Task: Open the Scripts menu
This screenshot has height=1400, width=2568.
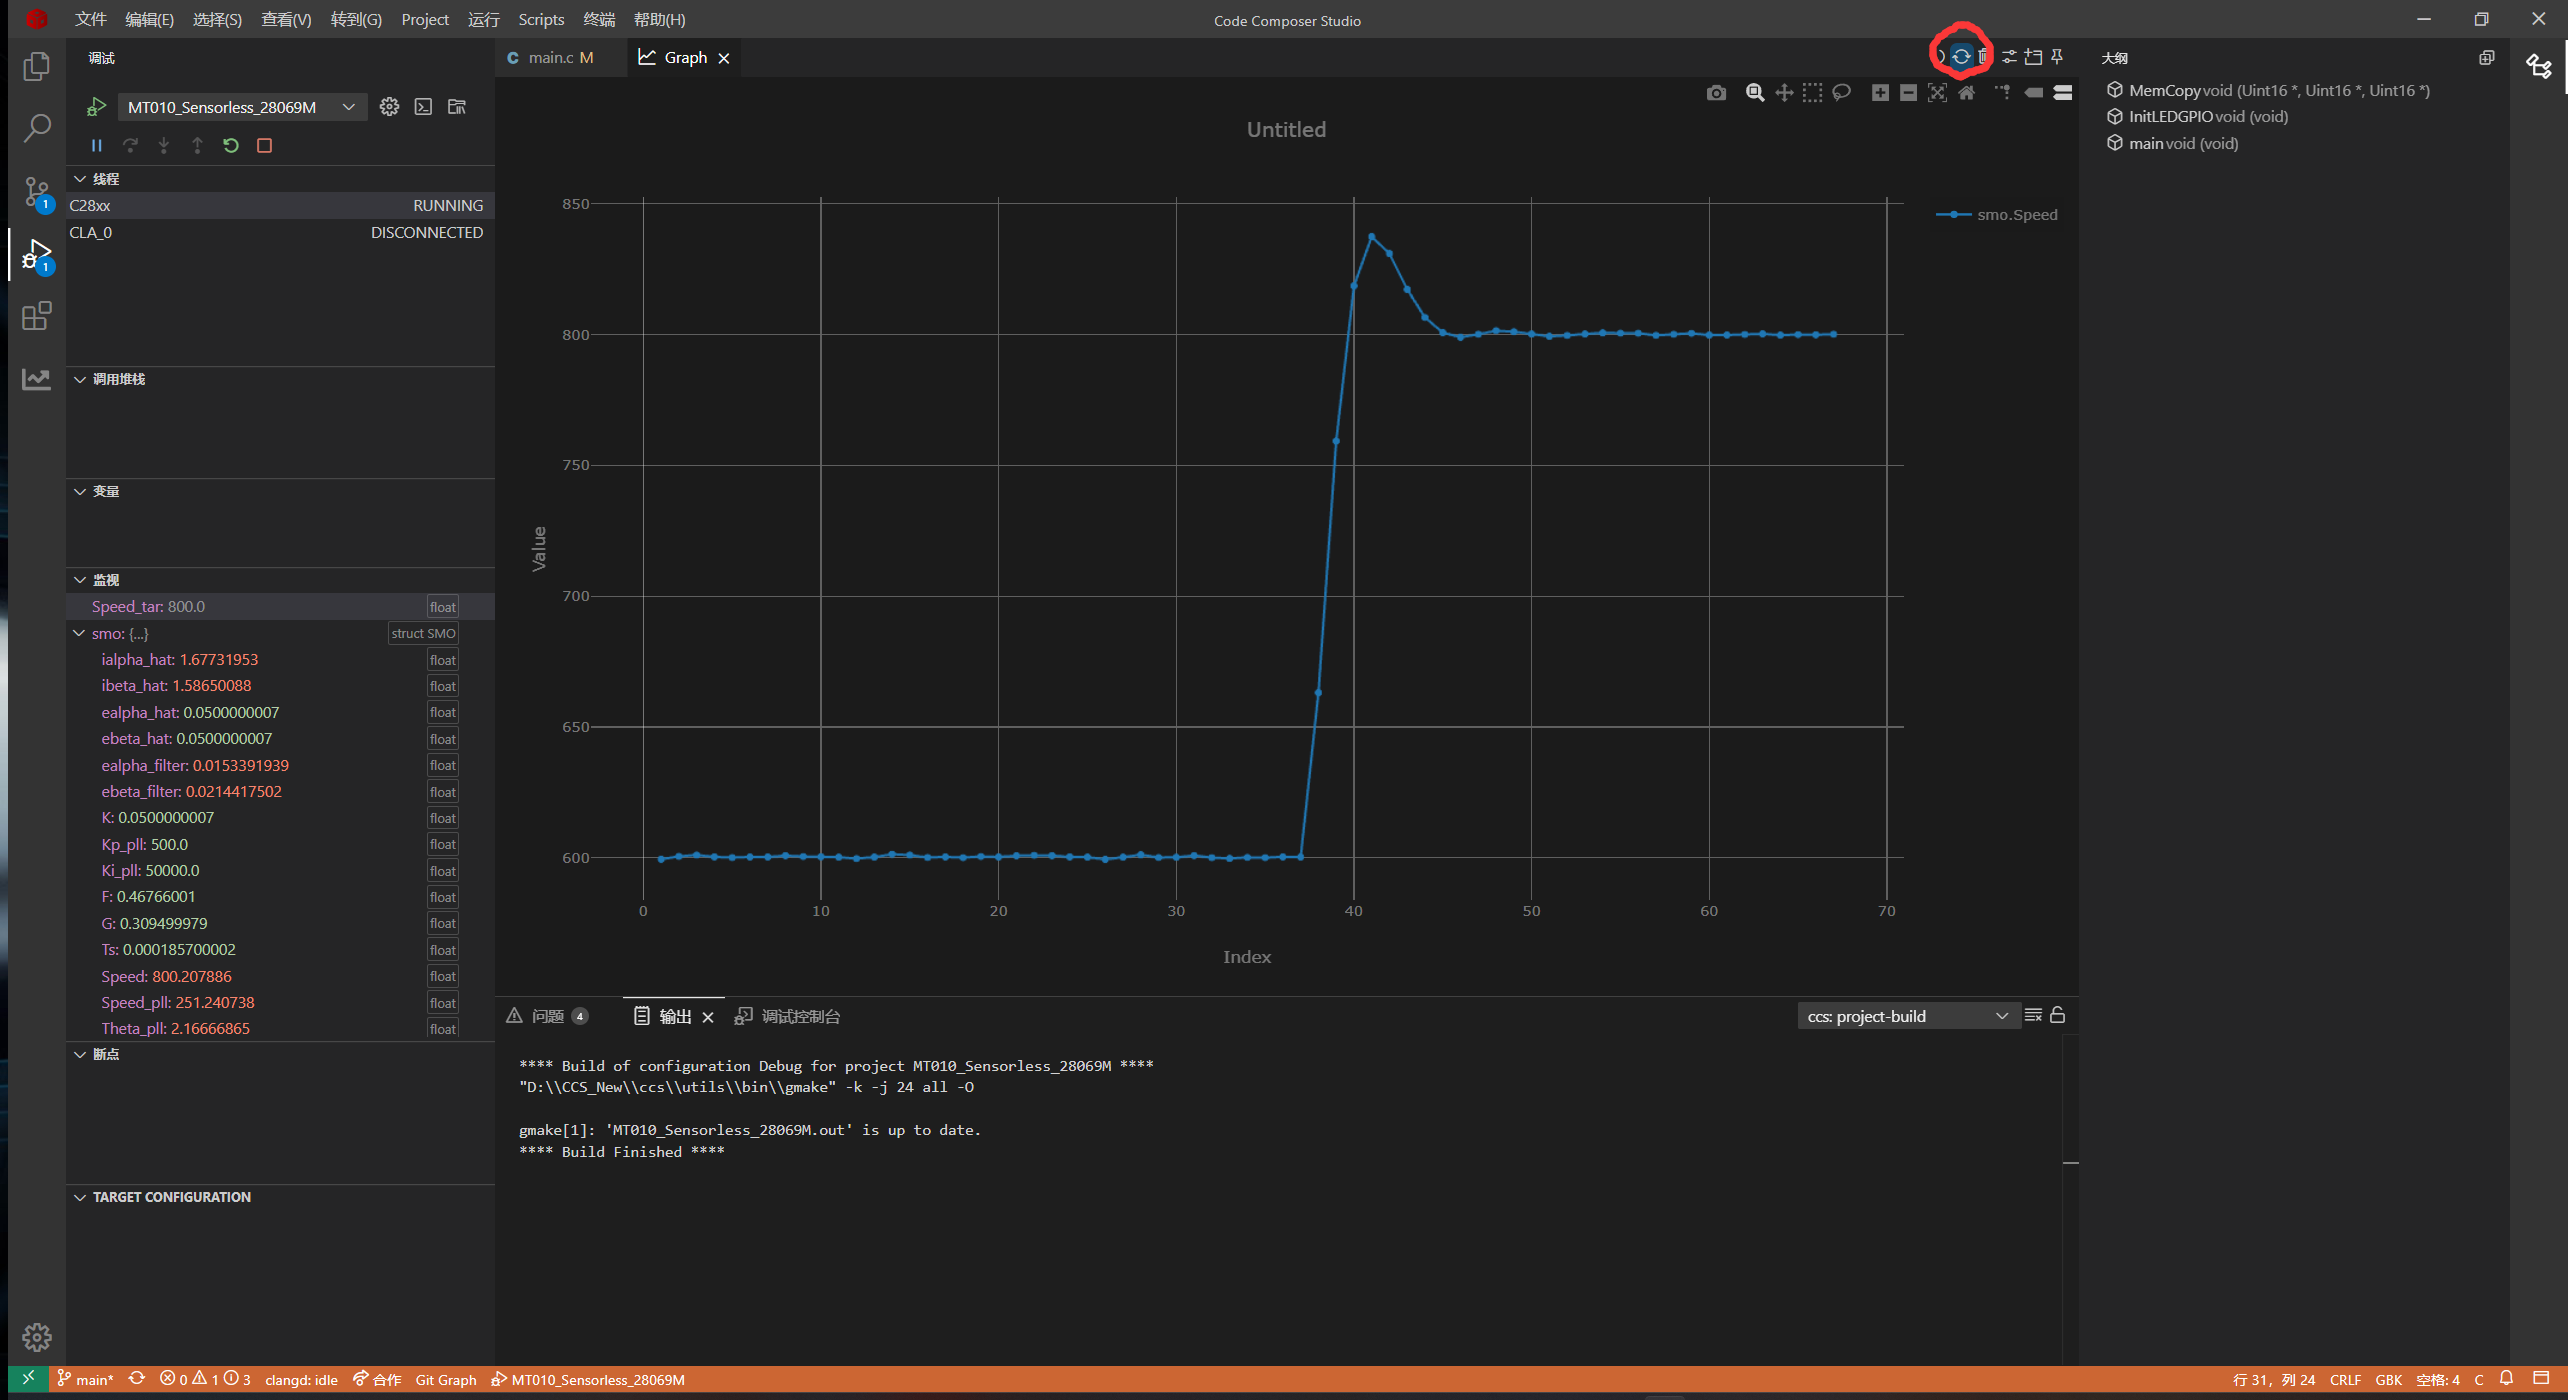Action: coord(540,20)
